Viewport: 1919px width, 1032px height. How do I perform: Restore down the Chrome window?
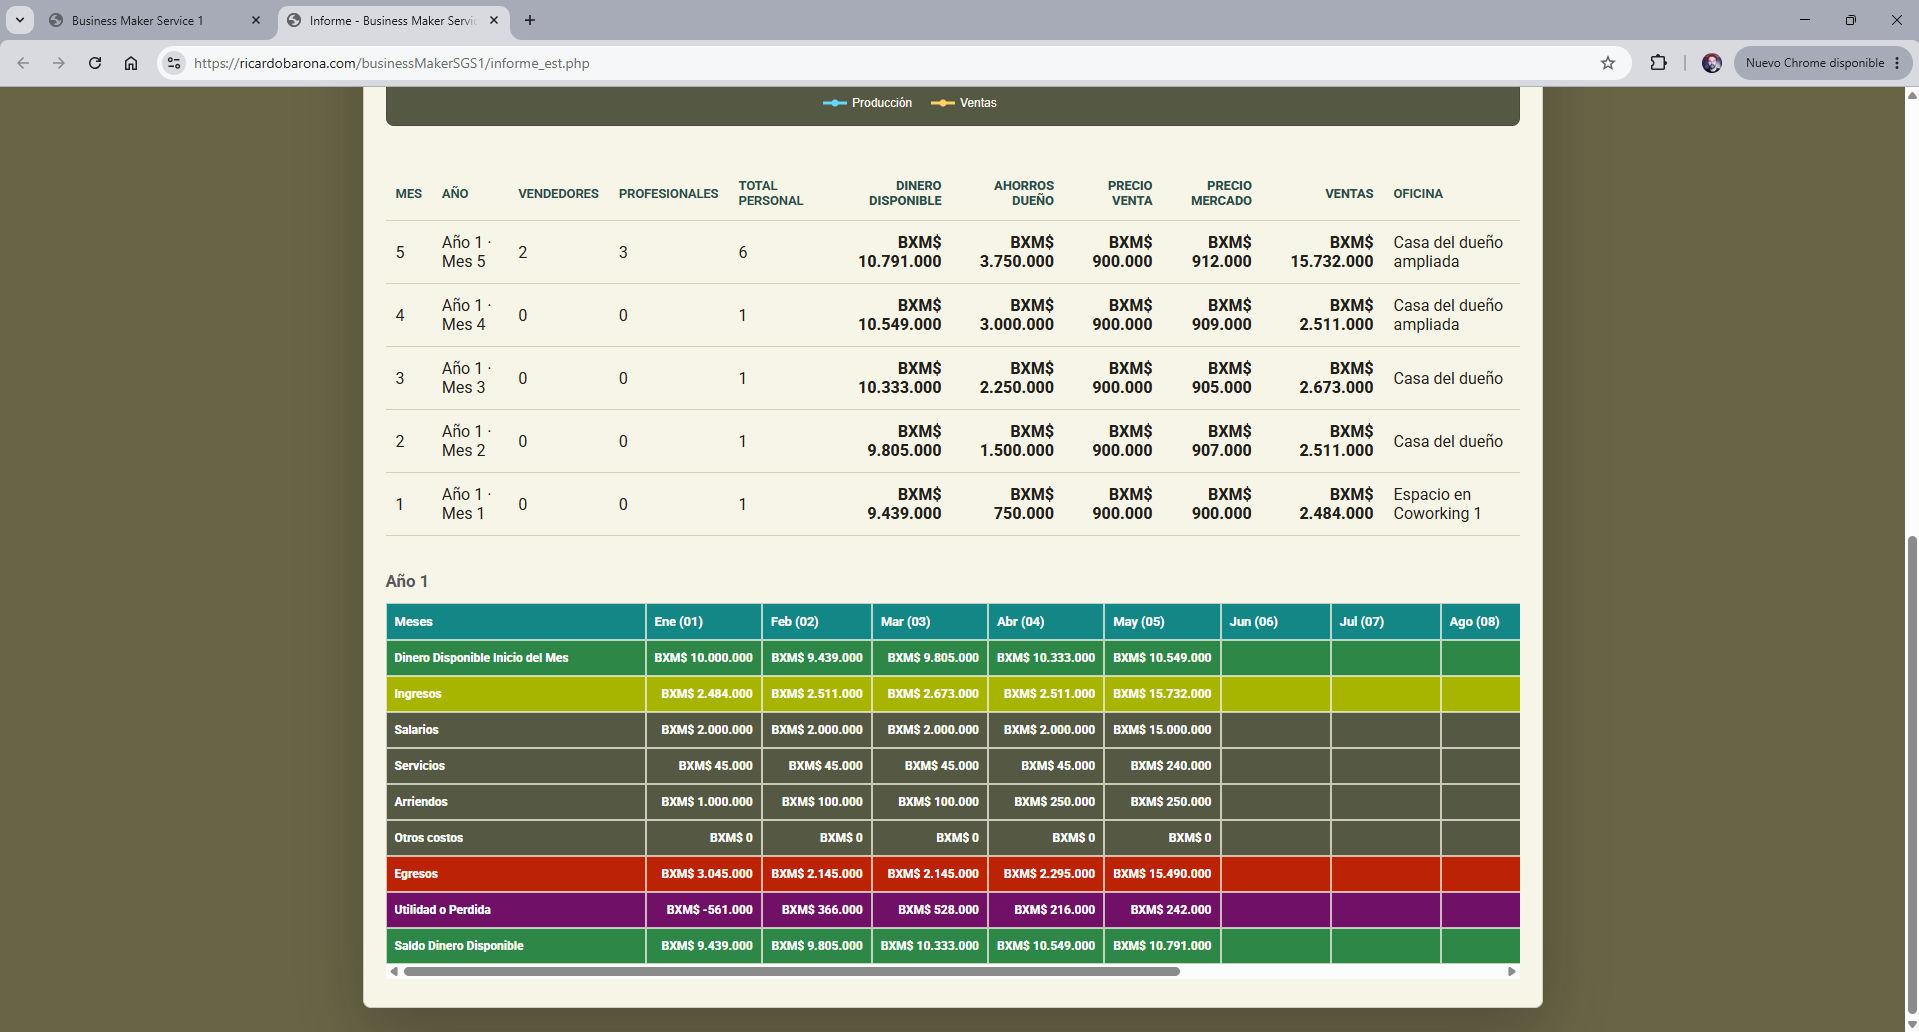1851,20
